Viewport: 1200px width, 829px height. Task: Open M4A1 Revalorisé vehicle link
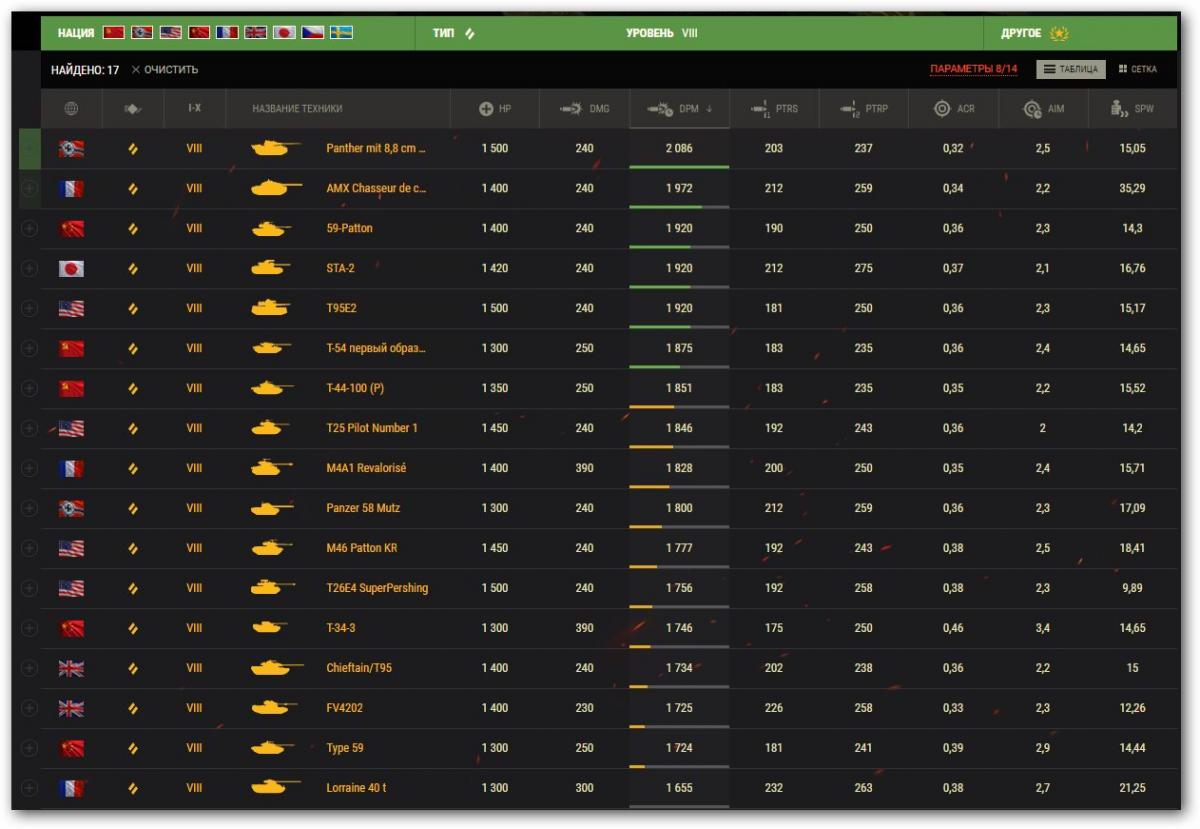click(366, 468)
